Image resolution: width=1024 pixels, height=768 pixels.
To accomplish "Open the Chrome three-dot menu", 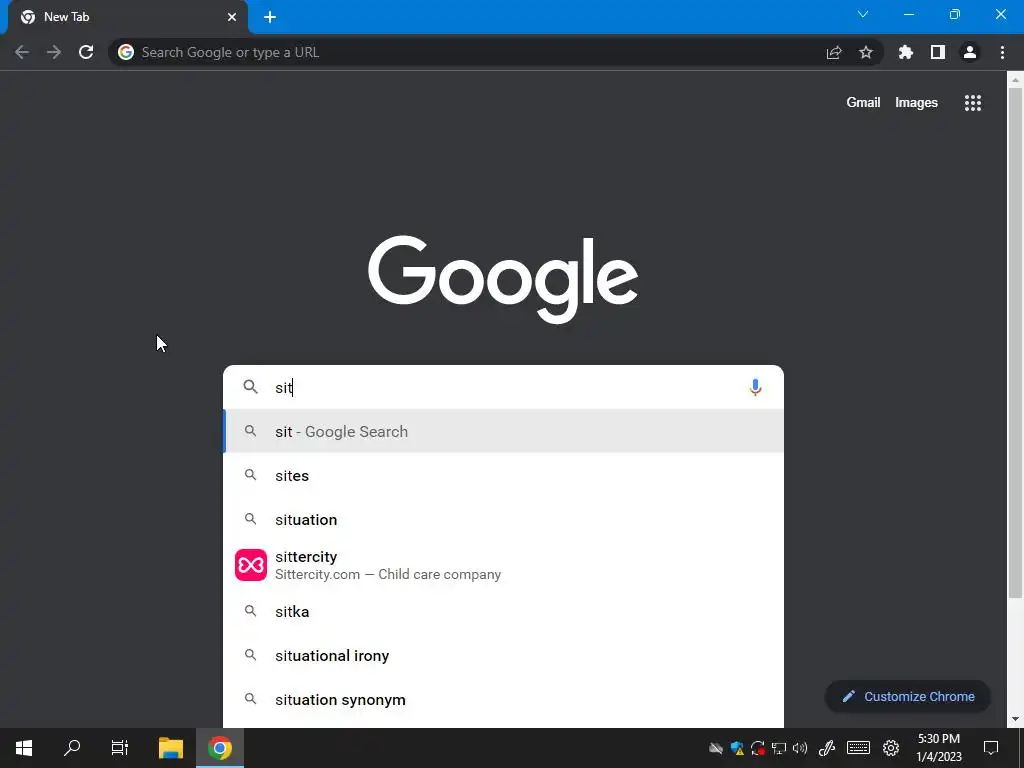I will 1002,52.
